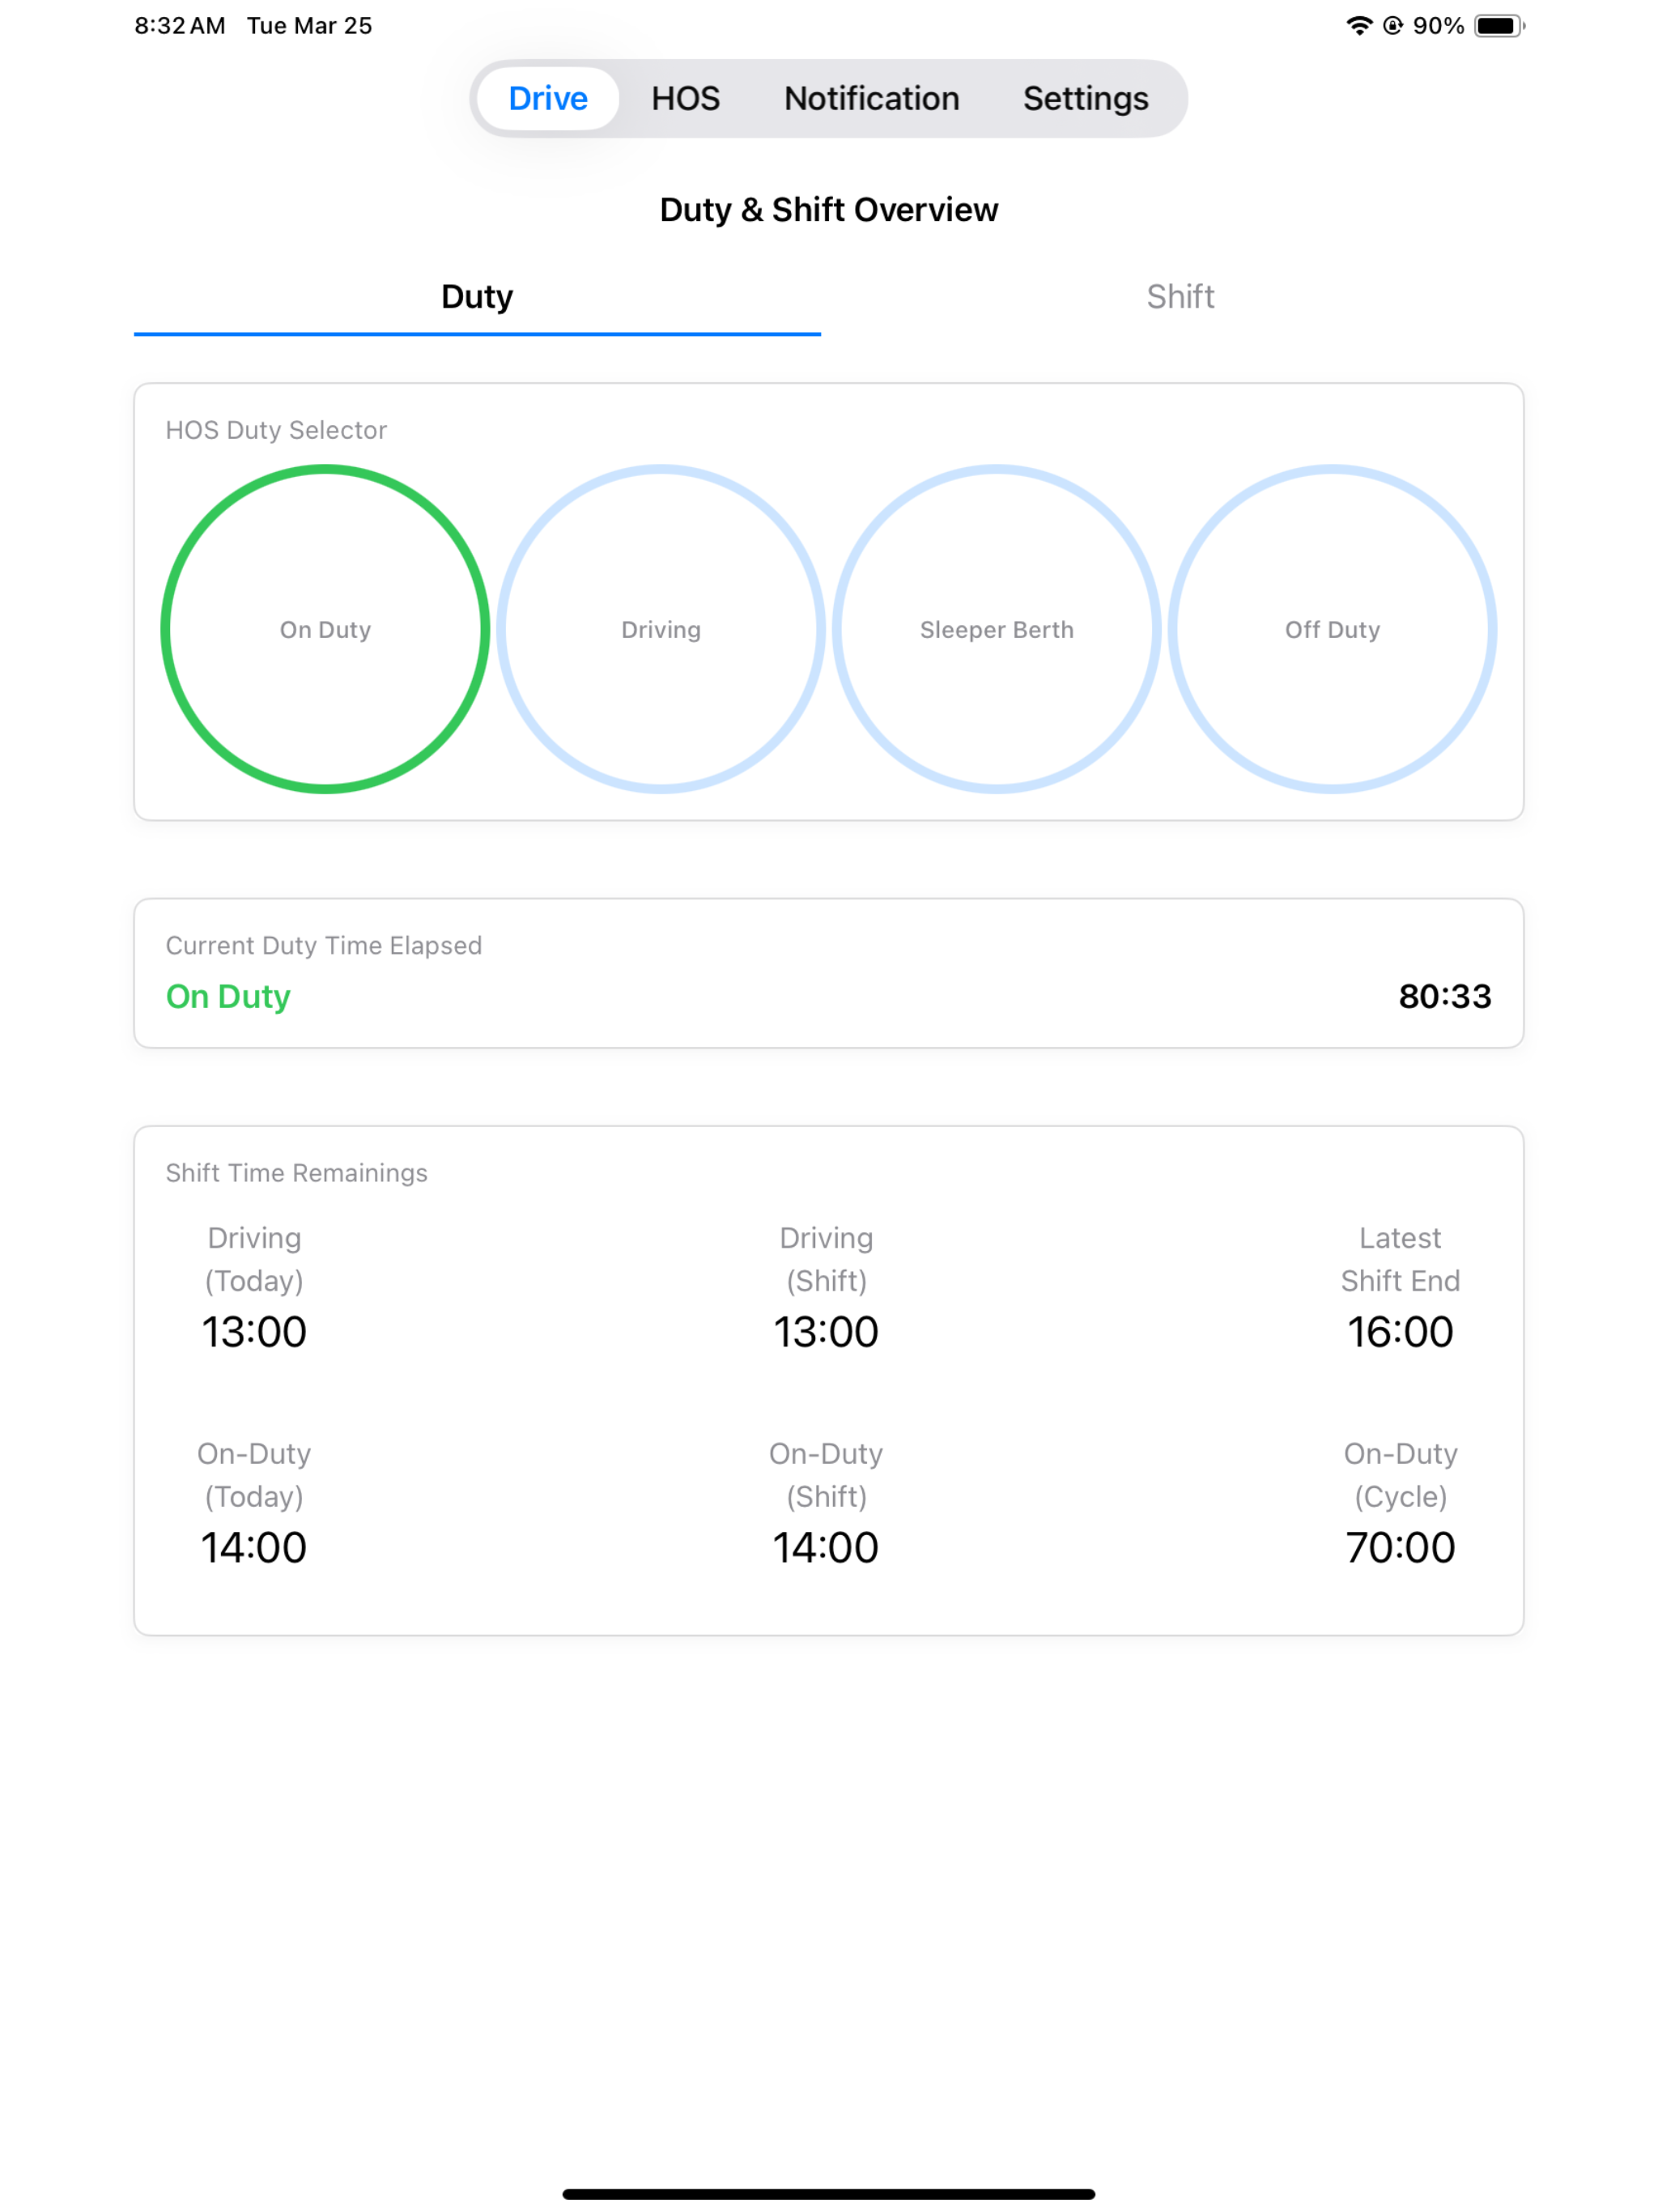This screenshot has height=2212, width=1658.
Task: Tap the On-Duty (Shift) 14:00 value
Action: 826,1547
